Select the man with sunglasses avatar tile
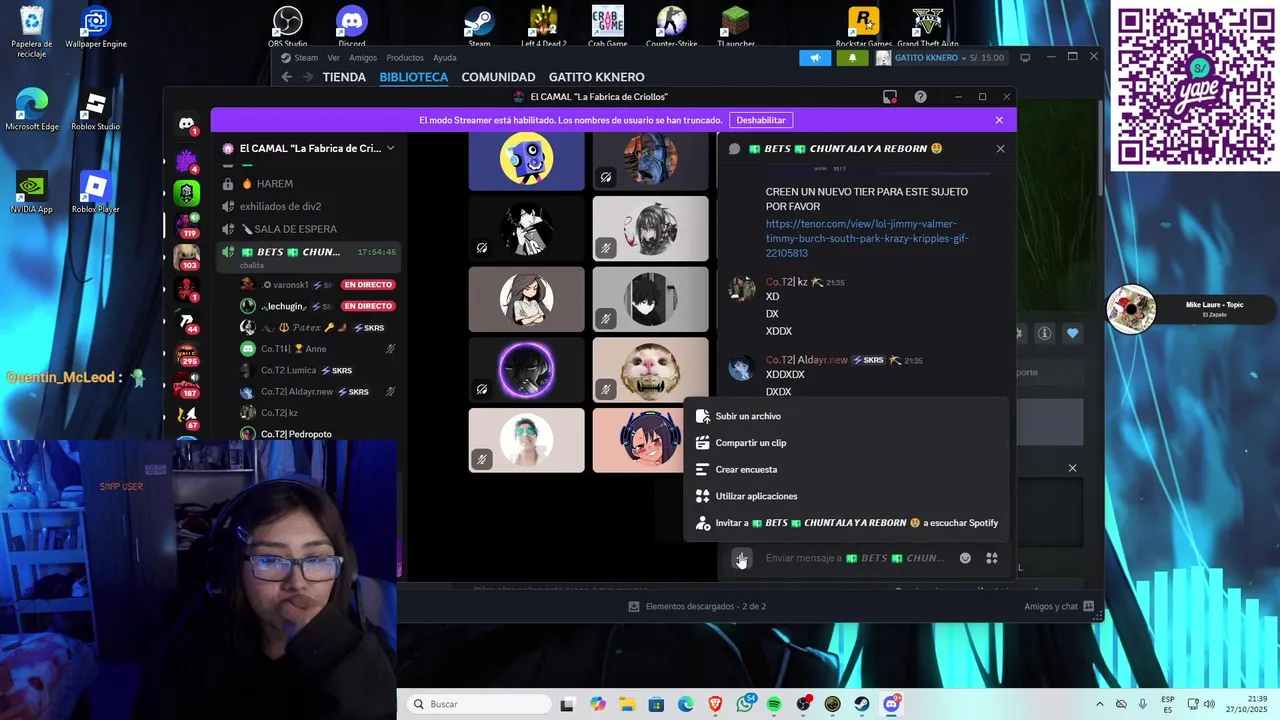This screenshot has height=720, width=1280. [x=526, y=440]
